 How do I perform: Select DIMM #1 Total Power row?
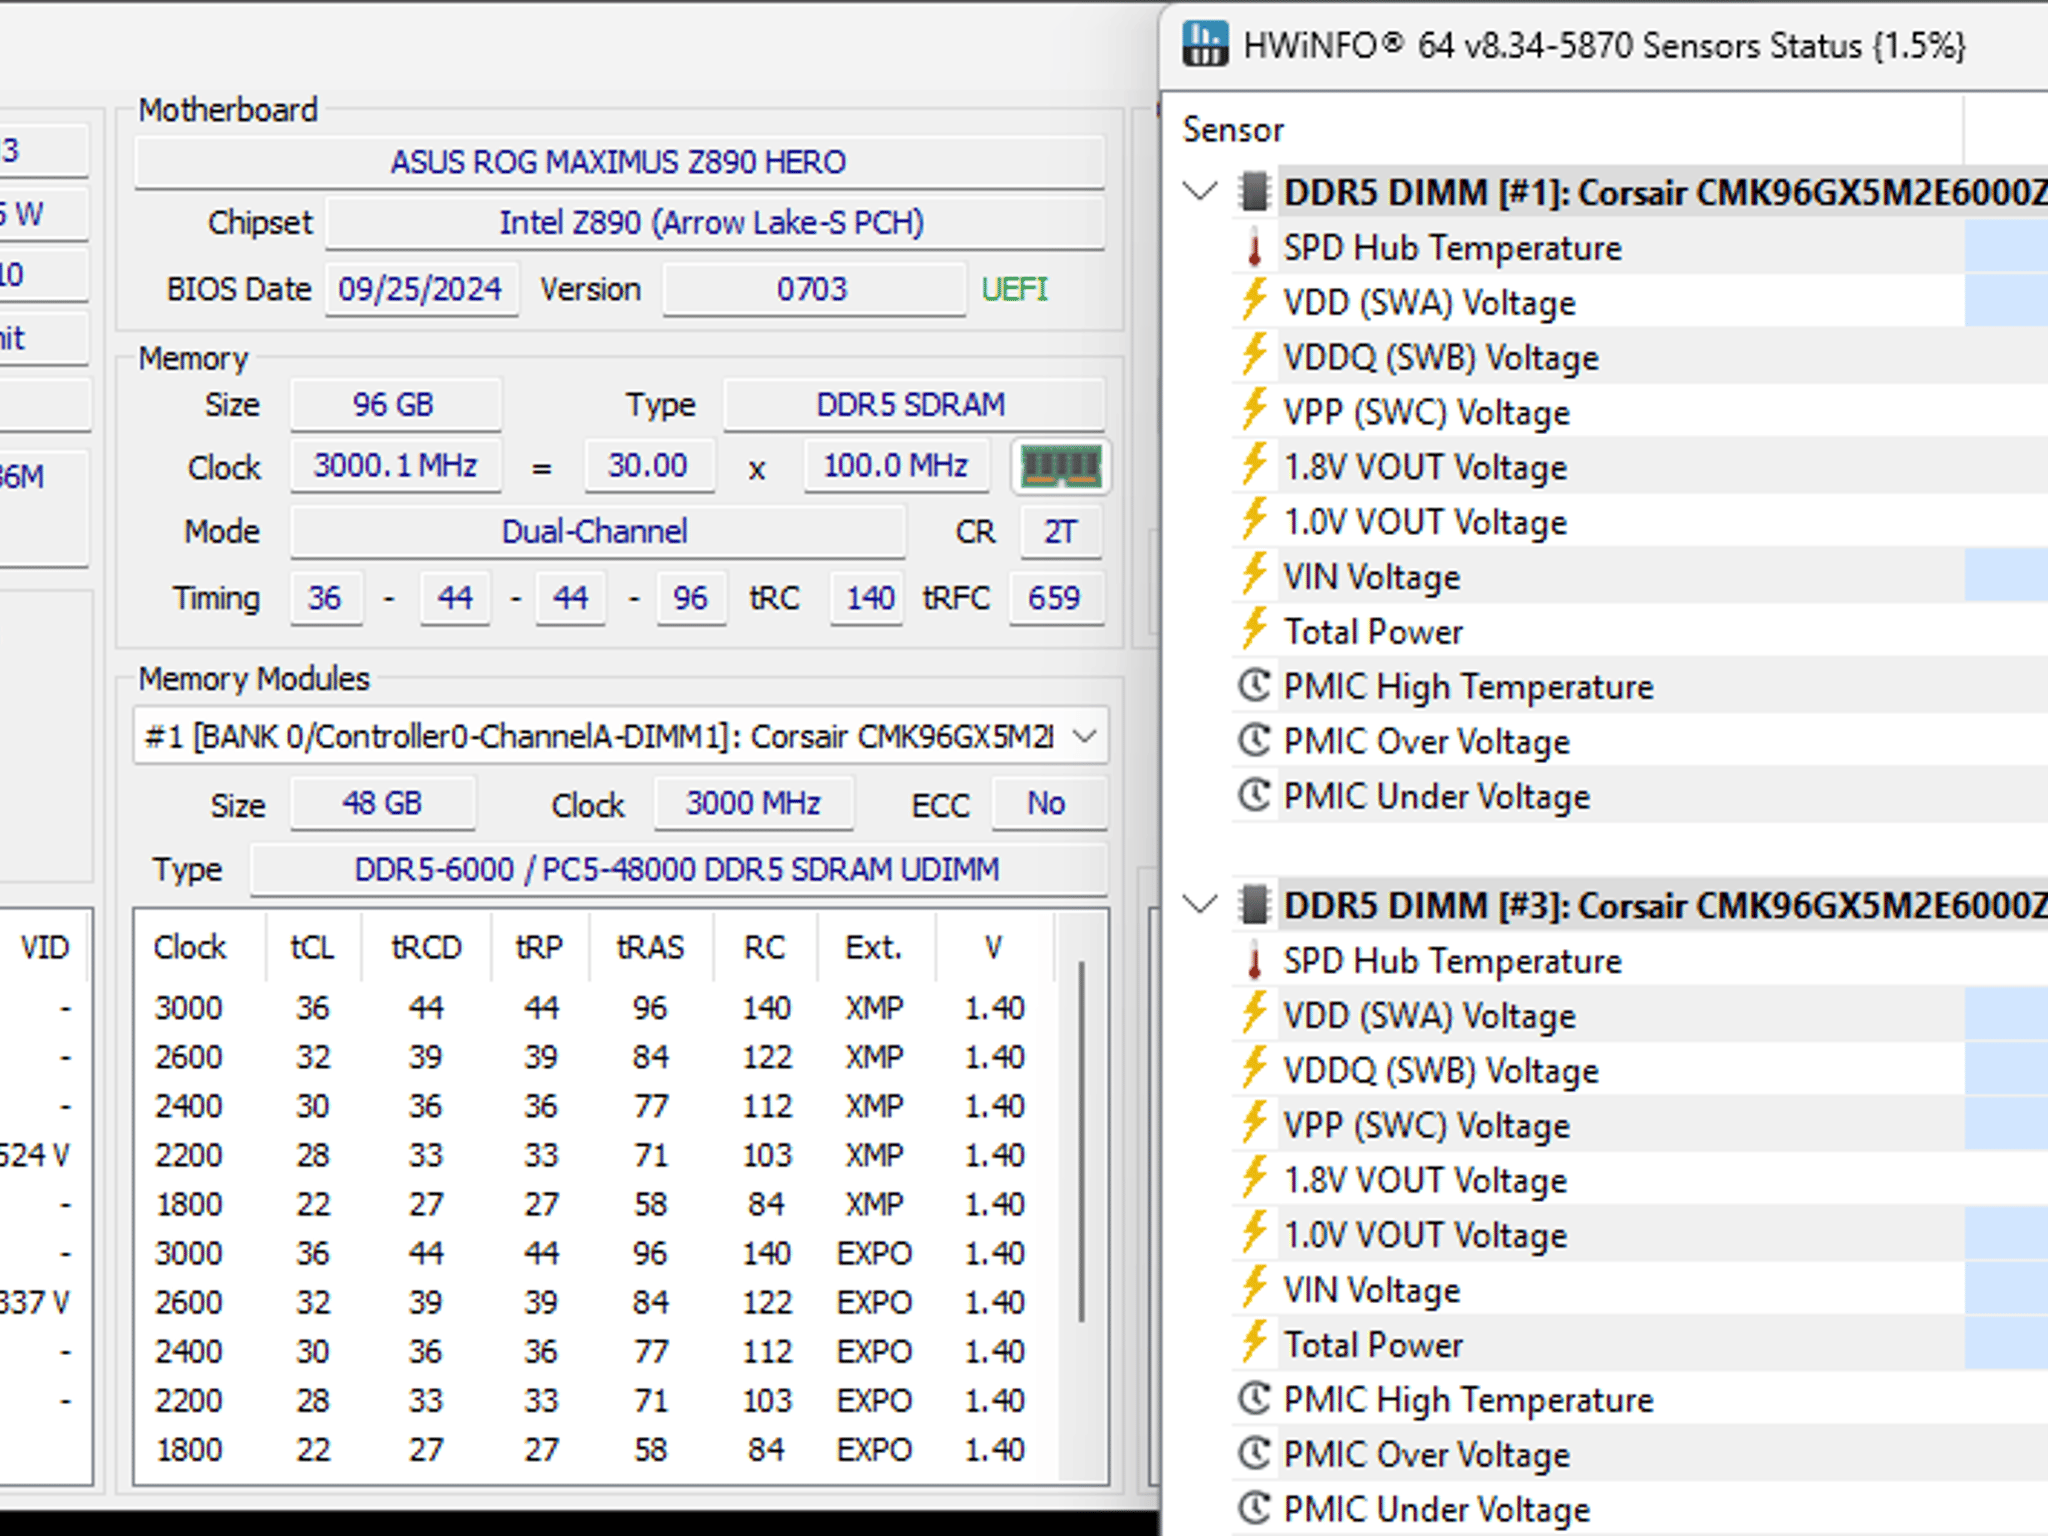click(1640, 631)
